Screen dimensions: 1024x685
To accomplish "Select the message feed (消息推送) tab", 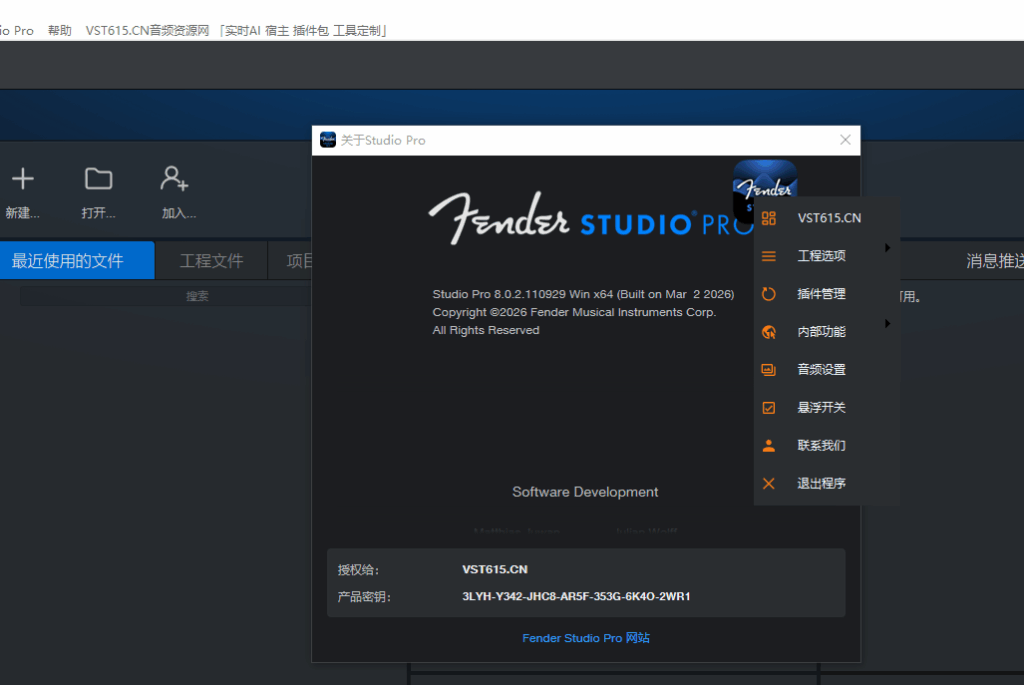I will (994, 261).
